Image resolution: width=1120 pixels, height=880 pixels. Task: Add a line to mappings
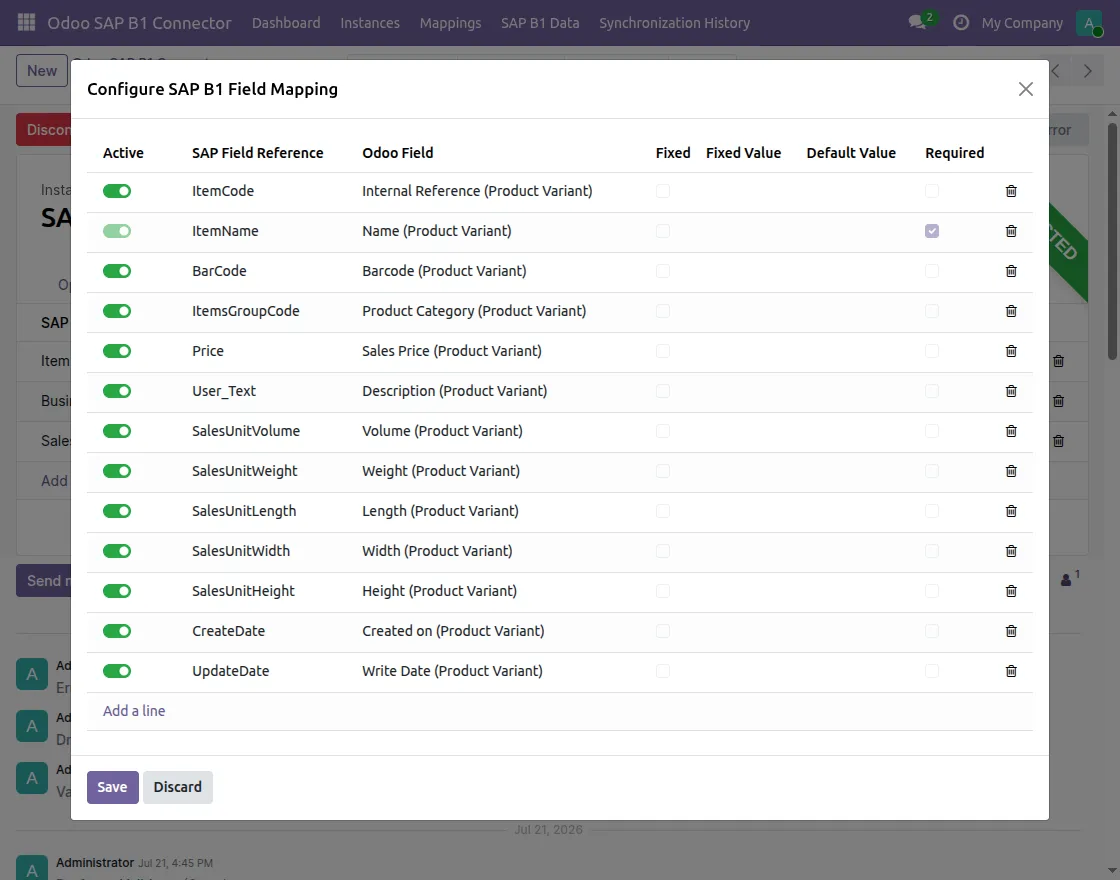tap(134, 711)
